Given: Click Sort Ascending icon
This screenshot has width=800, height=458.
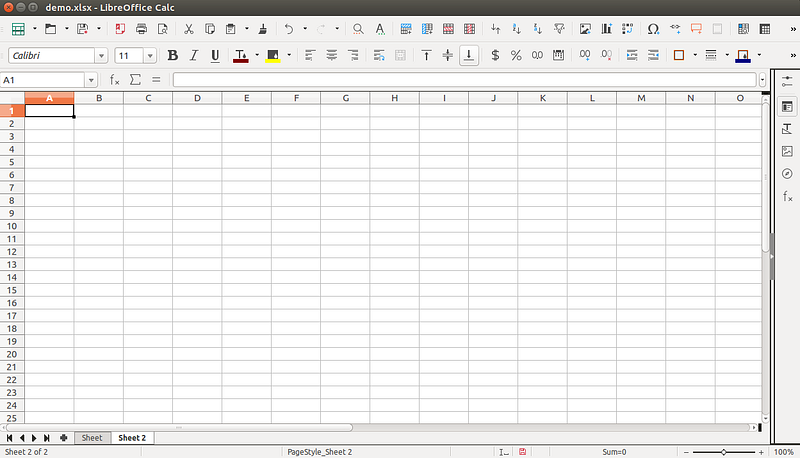Looking at the screenshot, I should [516, 29].
